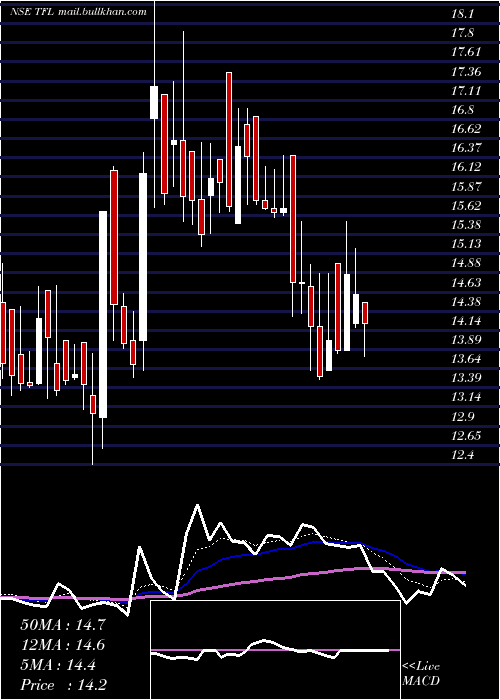This screenshot has width=500, height=700.
Task: Click the 17.36 price axis label
Action: coord(466,71)
